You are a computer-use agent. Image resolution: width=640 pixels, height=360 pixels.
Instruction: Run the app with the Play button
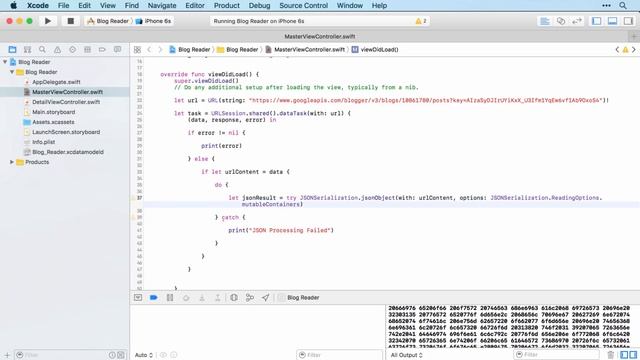click(48, 21)
